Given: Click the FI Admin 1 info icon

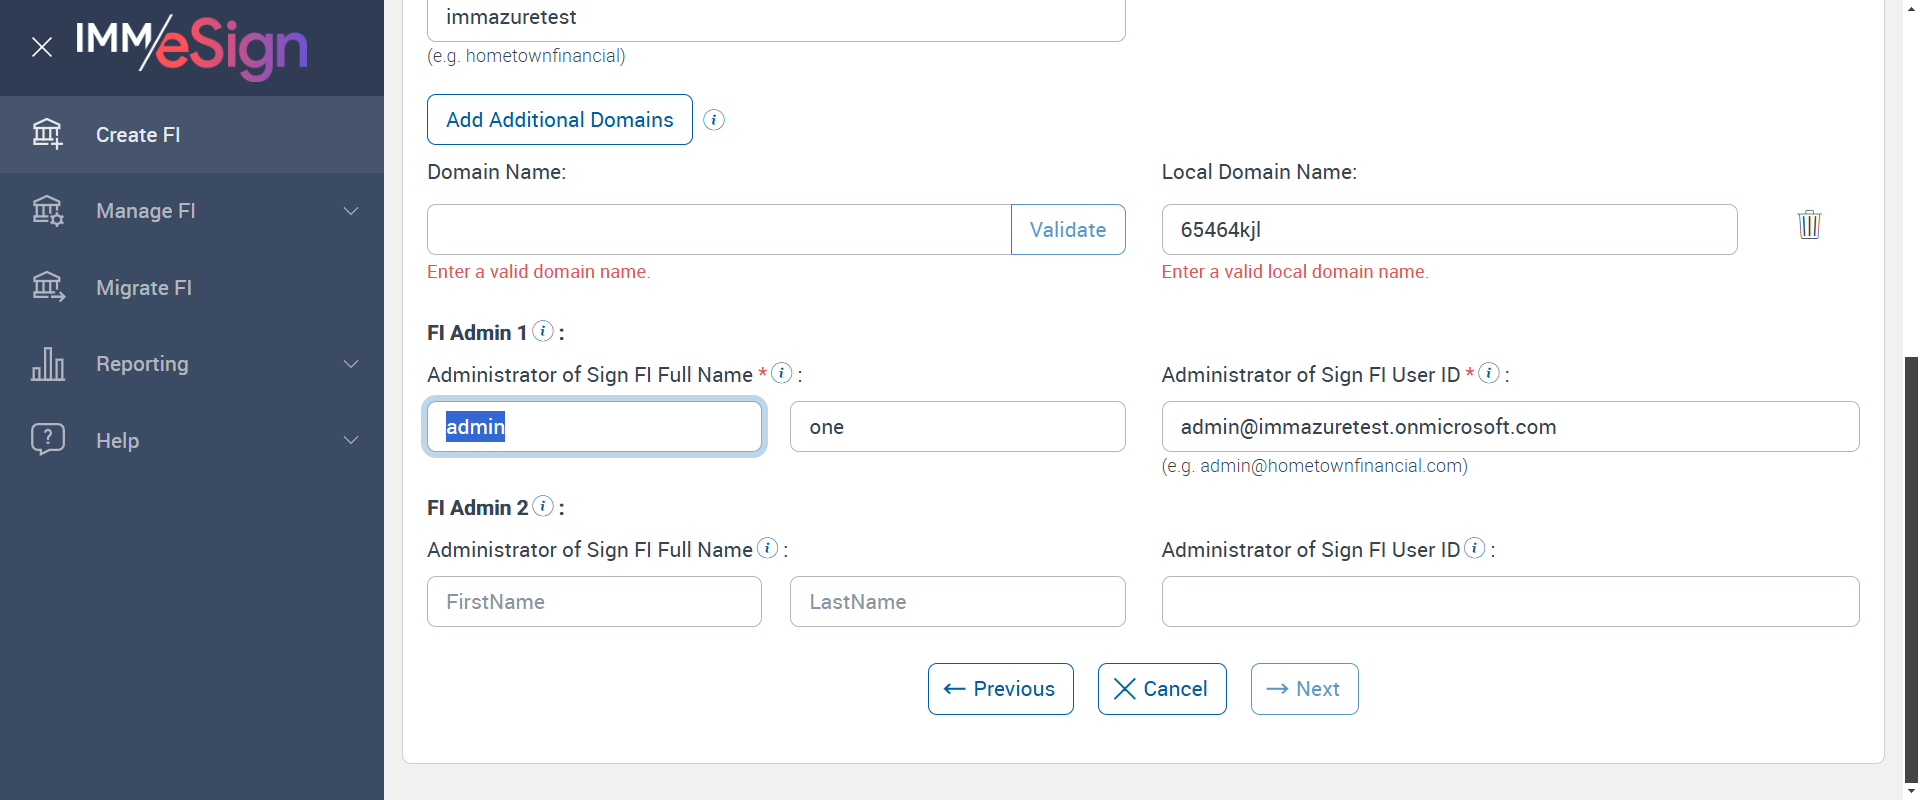Looking at the screenshot, I should coord(543,331).
